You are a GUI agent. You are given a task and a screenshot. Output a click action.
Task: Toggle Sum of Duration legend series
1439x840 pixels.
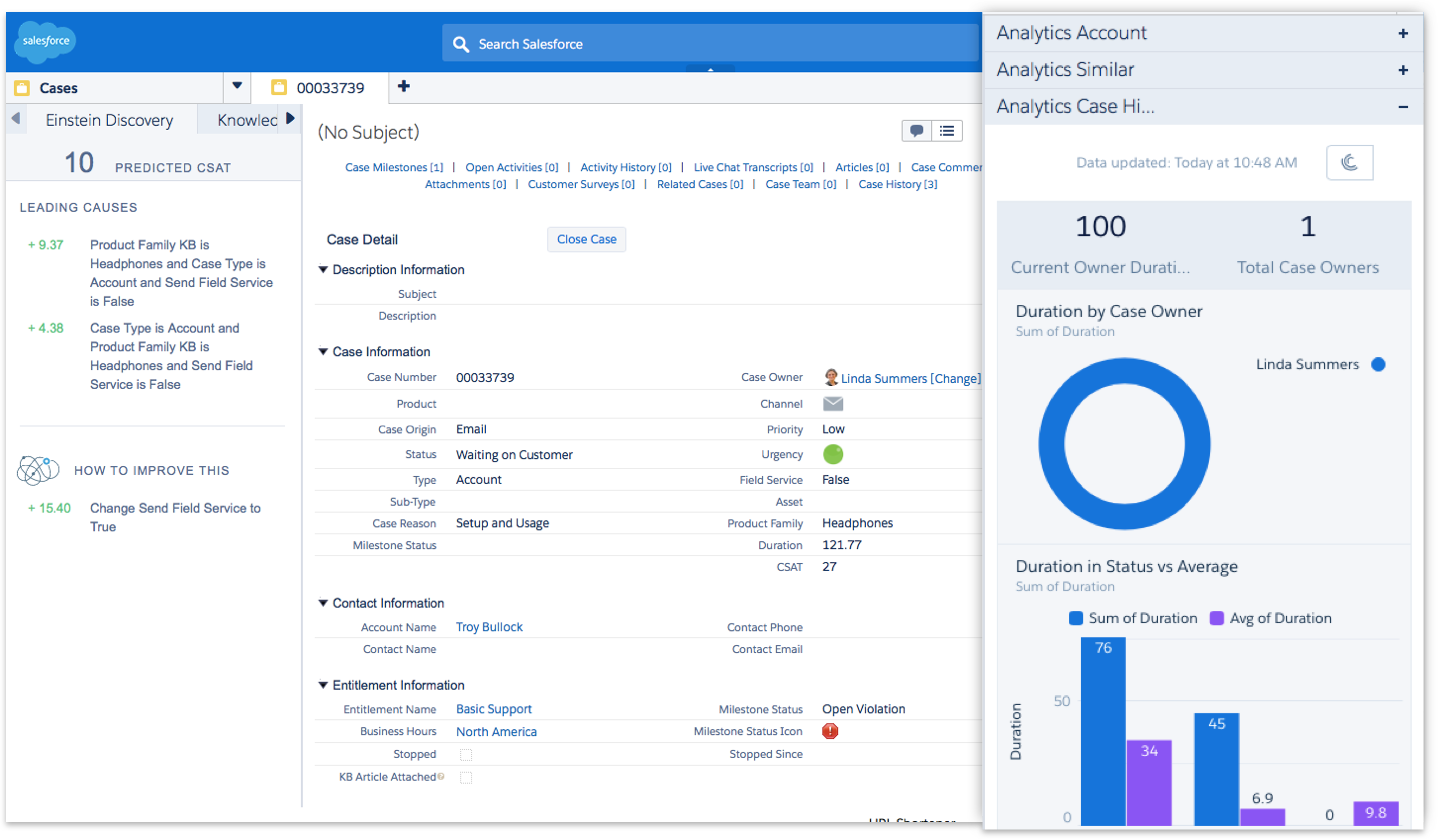tap(1133, 618)
